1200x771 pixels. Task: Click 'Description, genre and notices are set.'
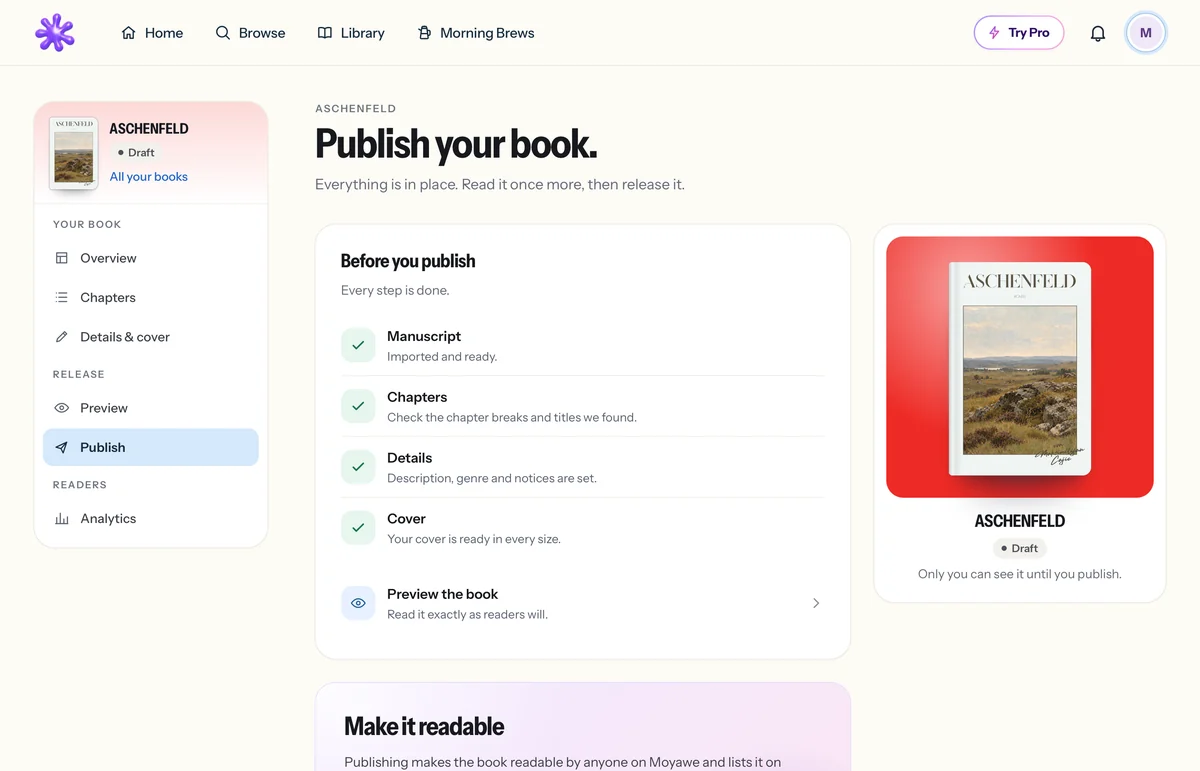492,478
